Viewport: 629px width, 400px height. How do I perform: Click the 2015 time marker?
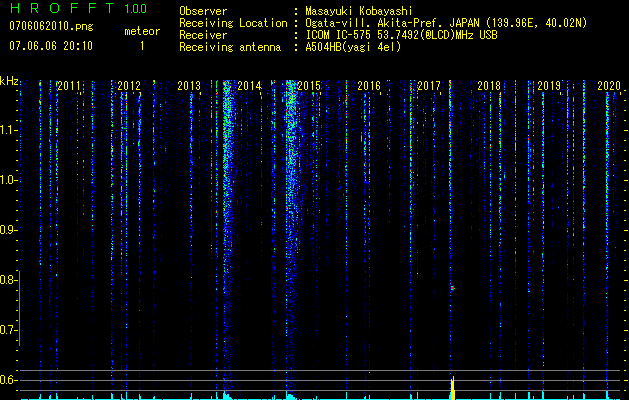[309, 86]
